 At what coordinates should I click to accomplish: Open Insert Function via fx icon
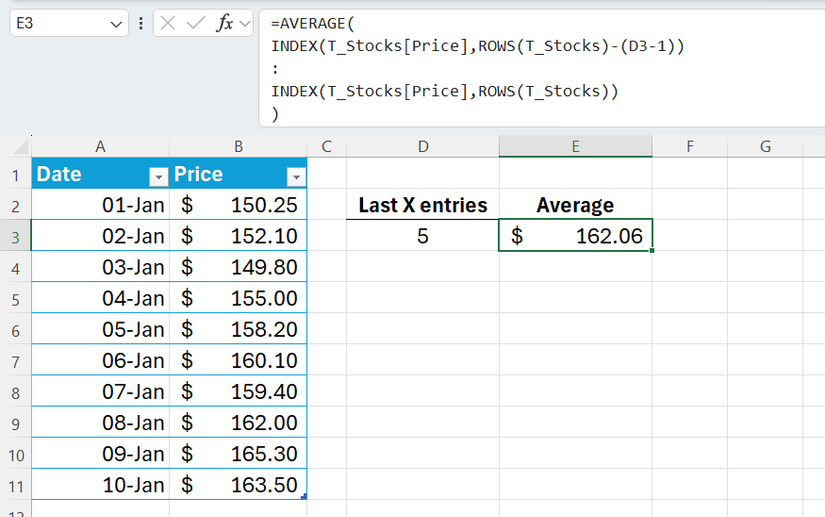(x=225, y=23)
